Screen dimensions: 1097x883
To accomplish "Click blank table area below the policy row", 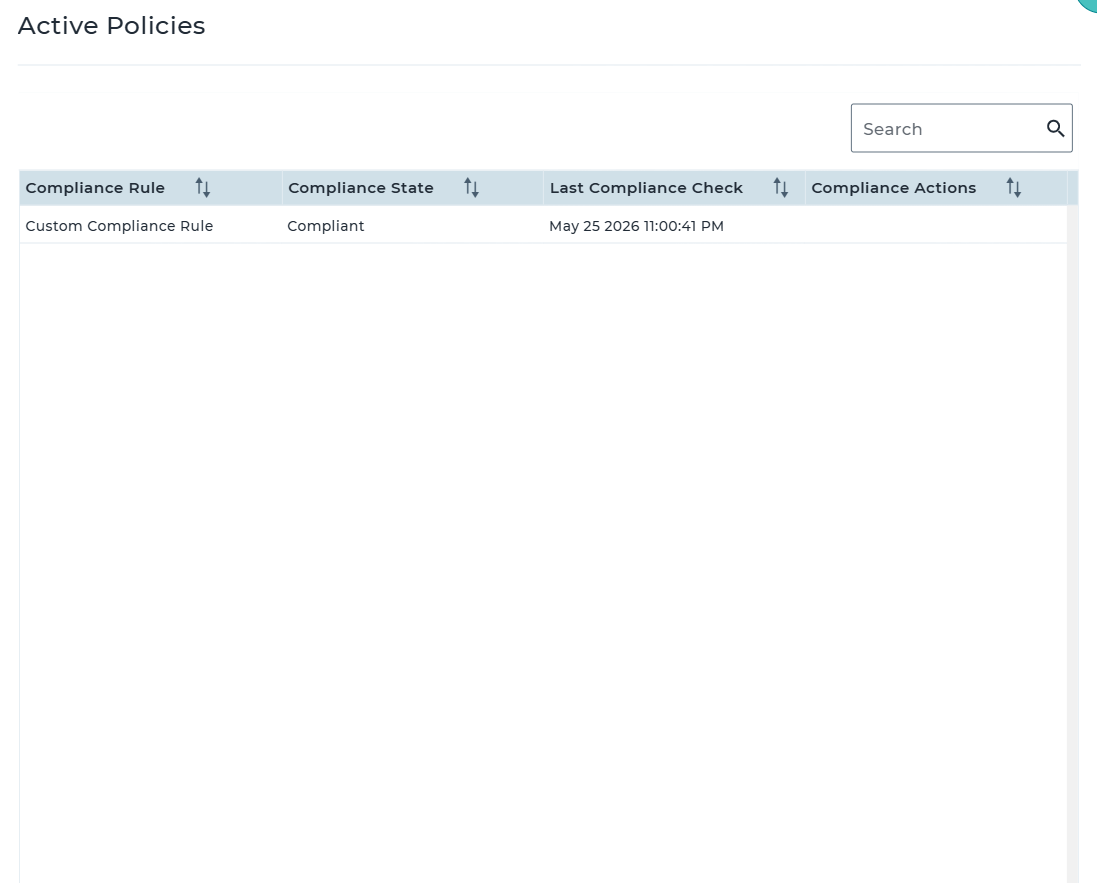I will pos(543,563).
